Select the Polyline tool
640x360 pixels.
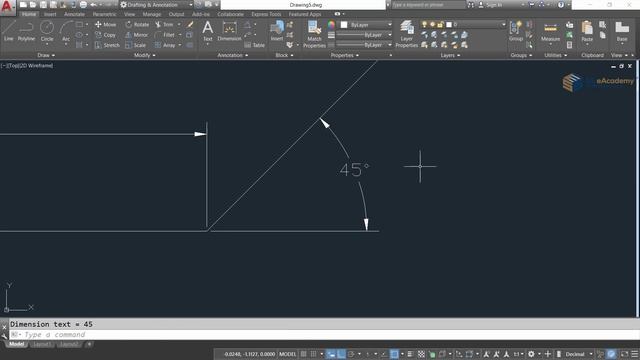coord(26,31)
